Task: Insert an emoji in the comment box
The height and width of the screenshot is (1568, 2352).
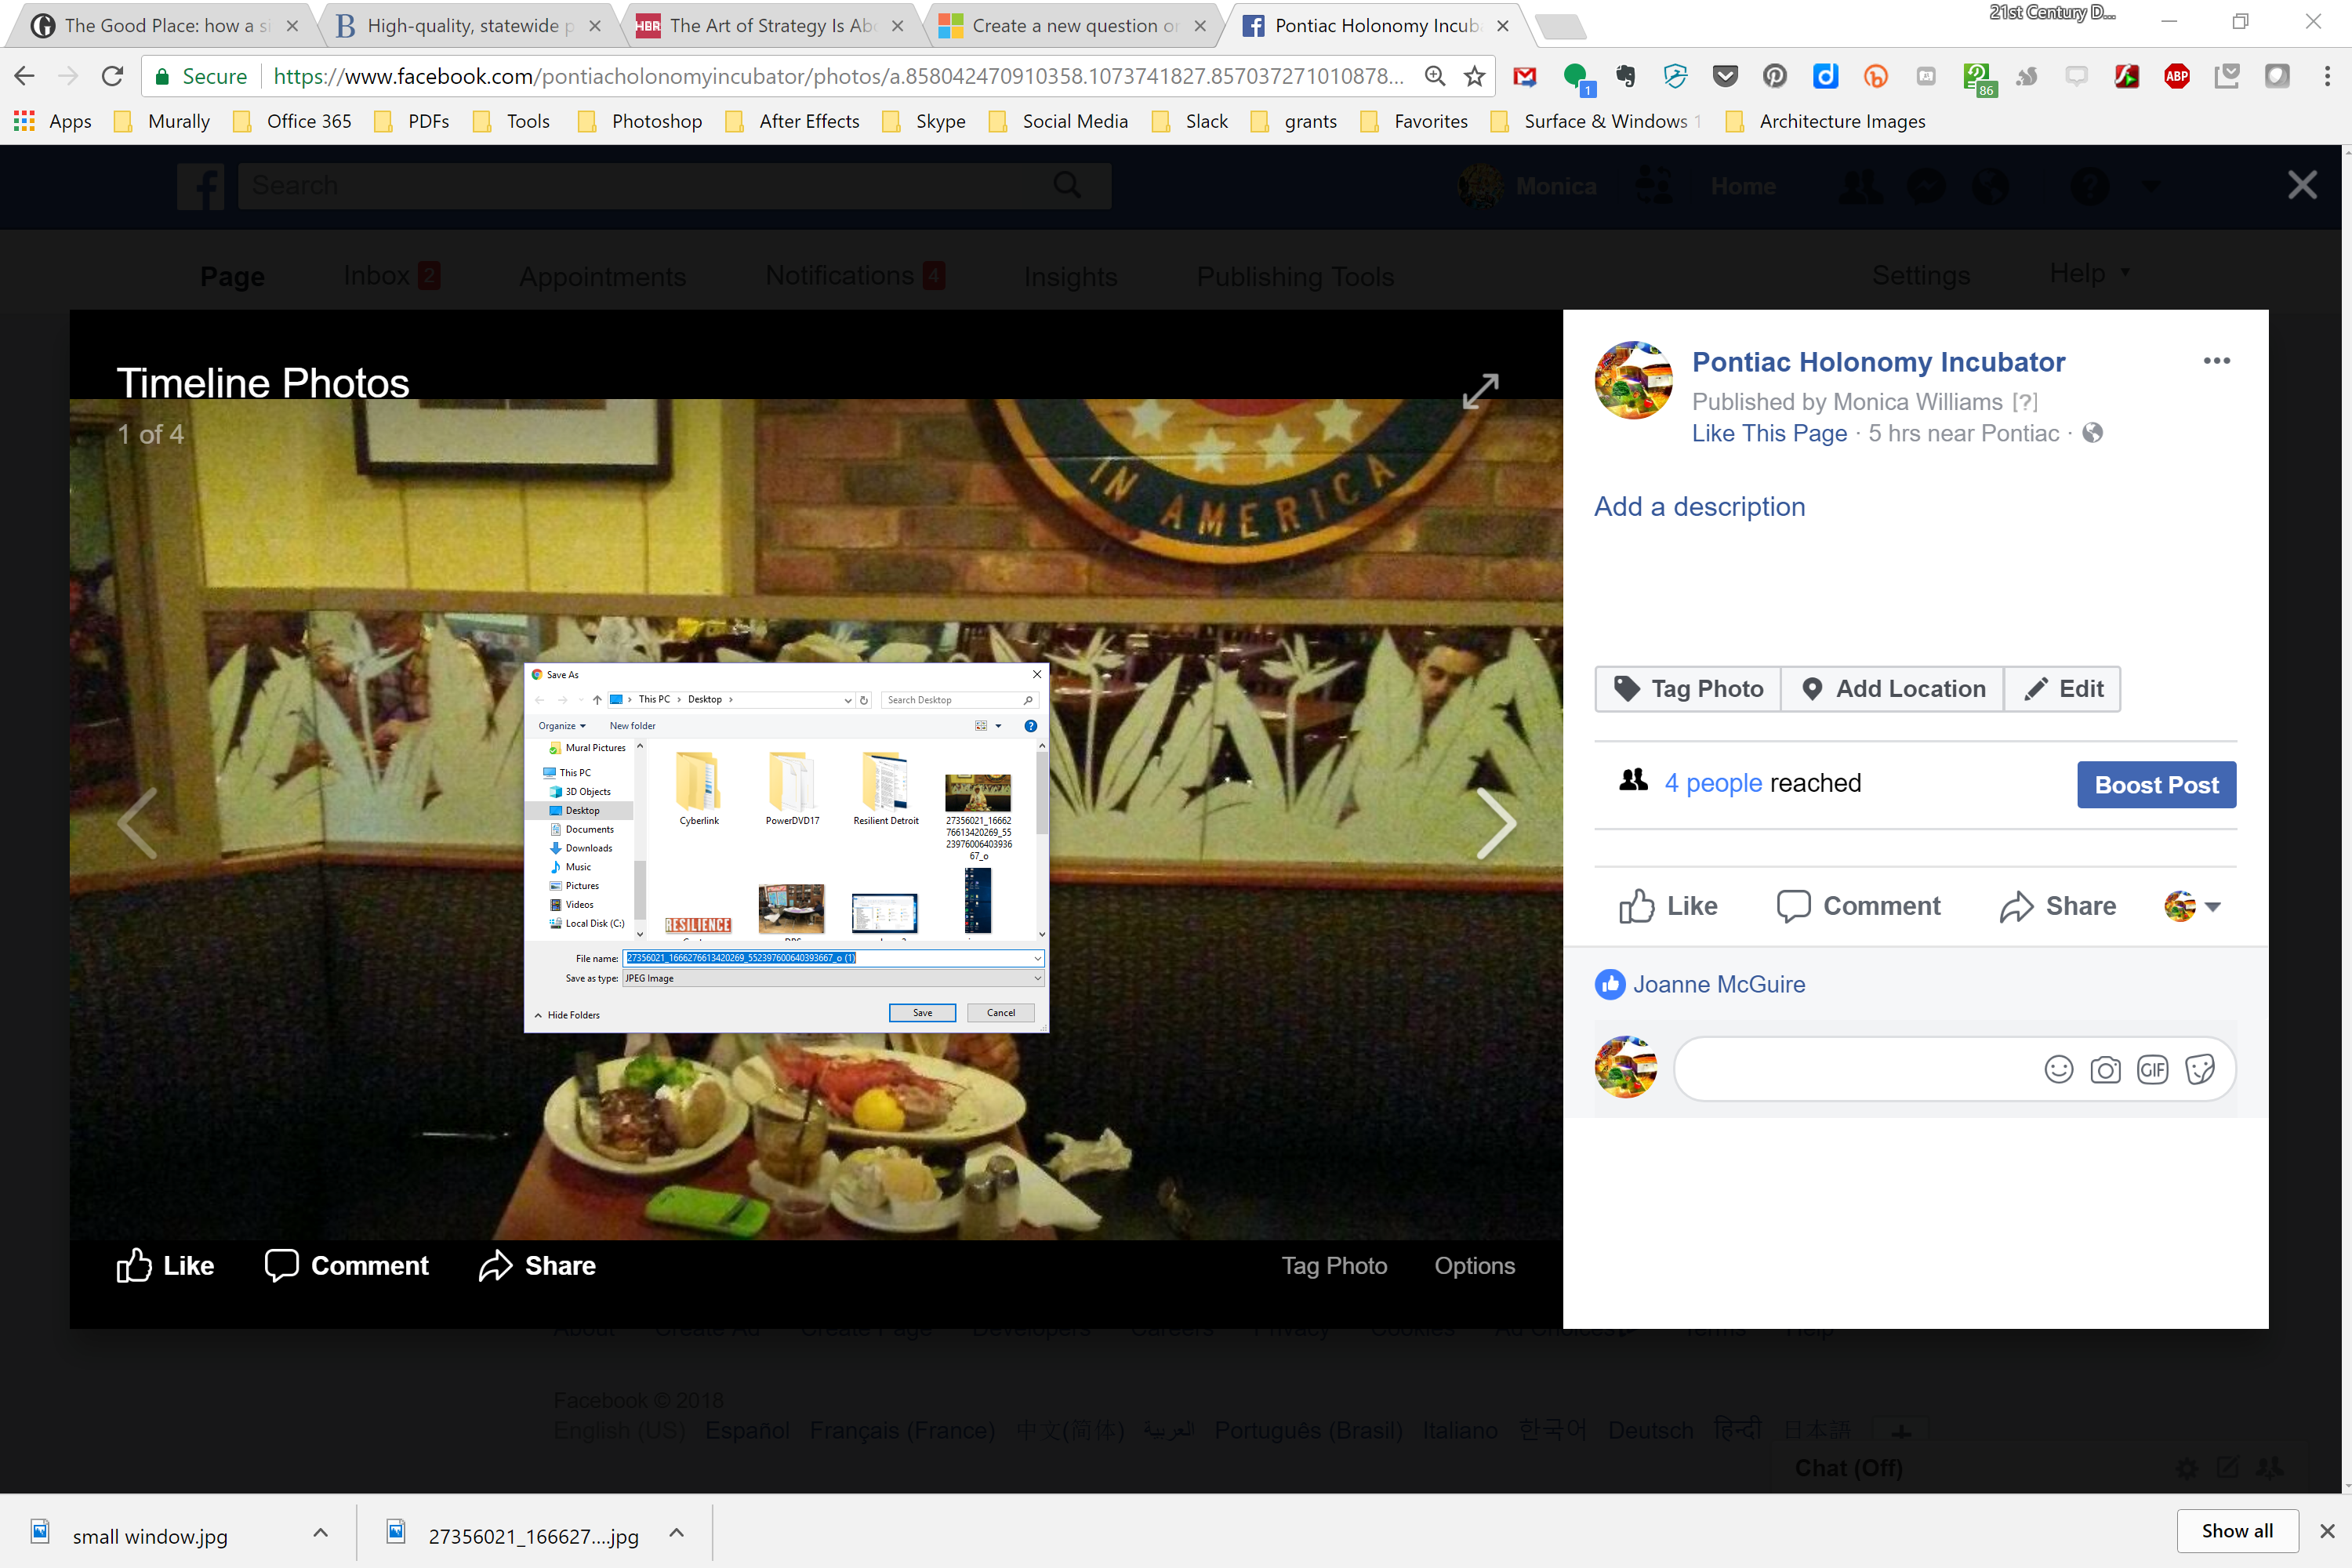Action: point(2058,1069)
